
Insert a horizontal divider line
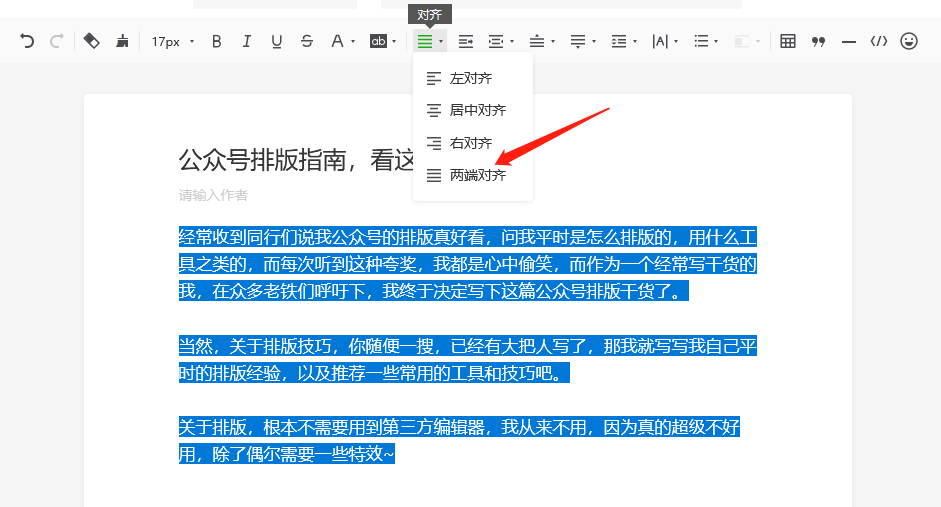pos(849,41)
